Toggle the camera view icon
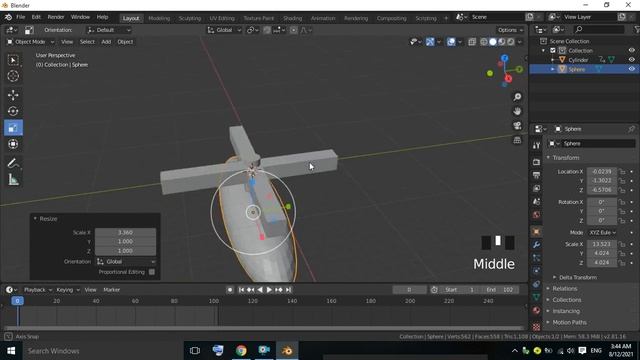The height and width of the screenshot is (360, 640). pyautogui.click(x=517, y=125)
